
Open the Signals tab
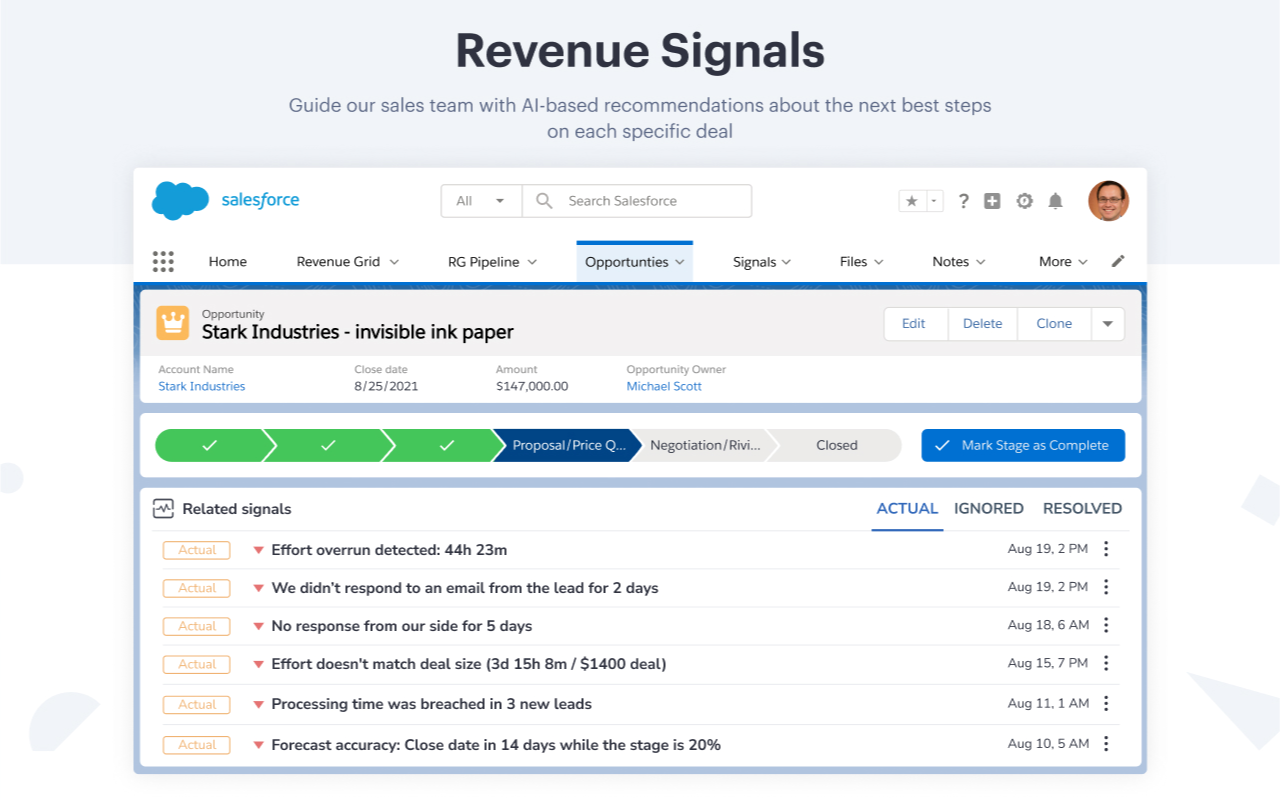(x=754, y=262)
